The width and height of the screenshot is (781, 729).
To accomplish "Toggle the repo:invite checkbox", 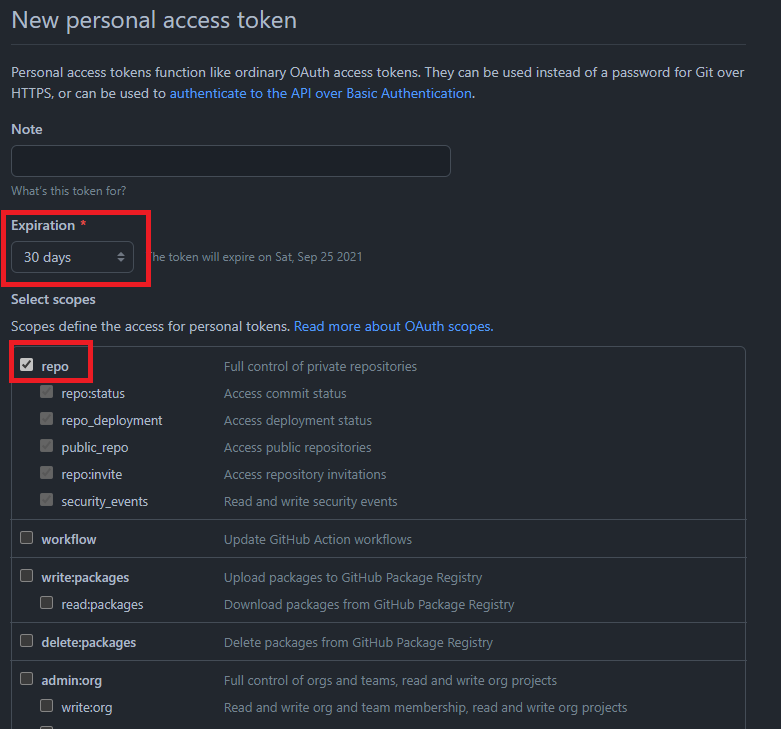I will (x=47, y=474).
